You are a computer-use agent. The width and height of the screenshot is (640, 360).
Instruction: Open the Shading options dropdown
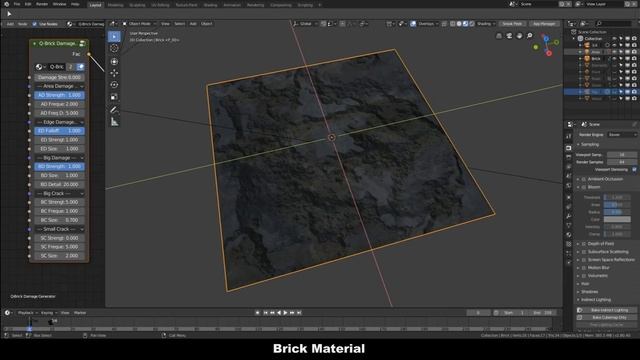[x=486, y=24]
